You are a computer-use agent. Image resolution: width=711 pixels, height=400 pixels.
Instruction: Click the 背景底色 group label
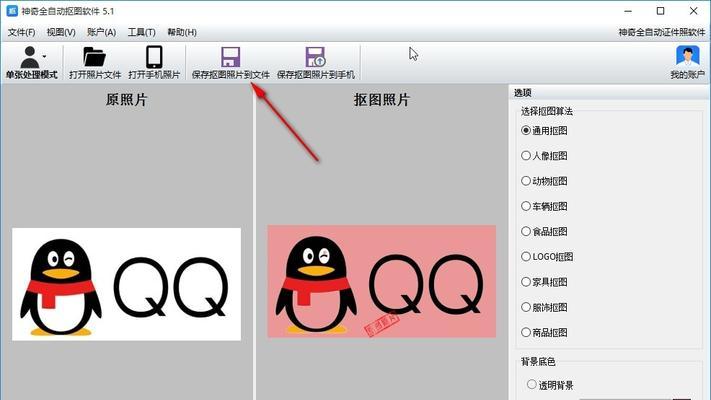(x=538, y=361)
